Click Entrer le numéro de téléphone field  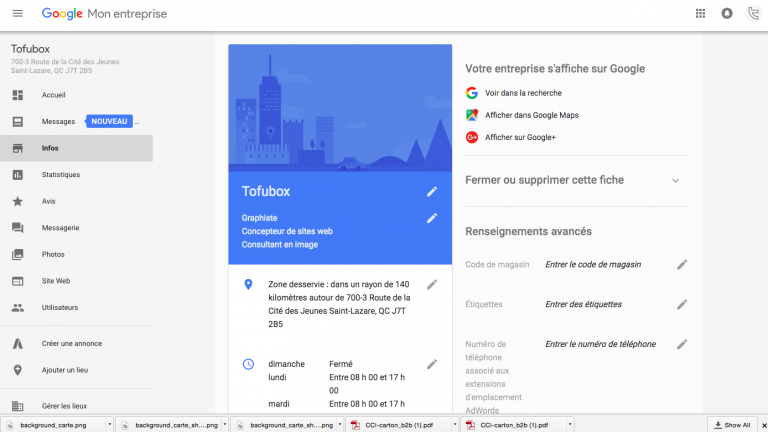600,344
